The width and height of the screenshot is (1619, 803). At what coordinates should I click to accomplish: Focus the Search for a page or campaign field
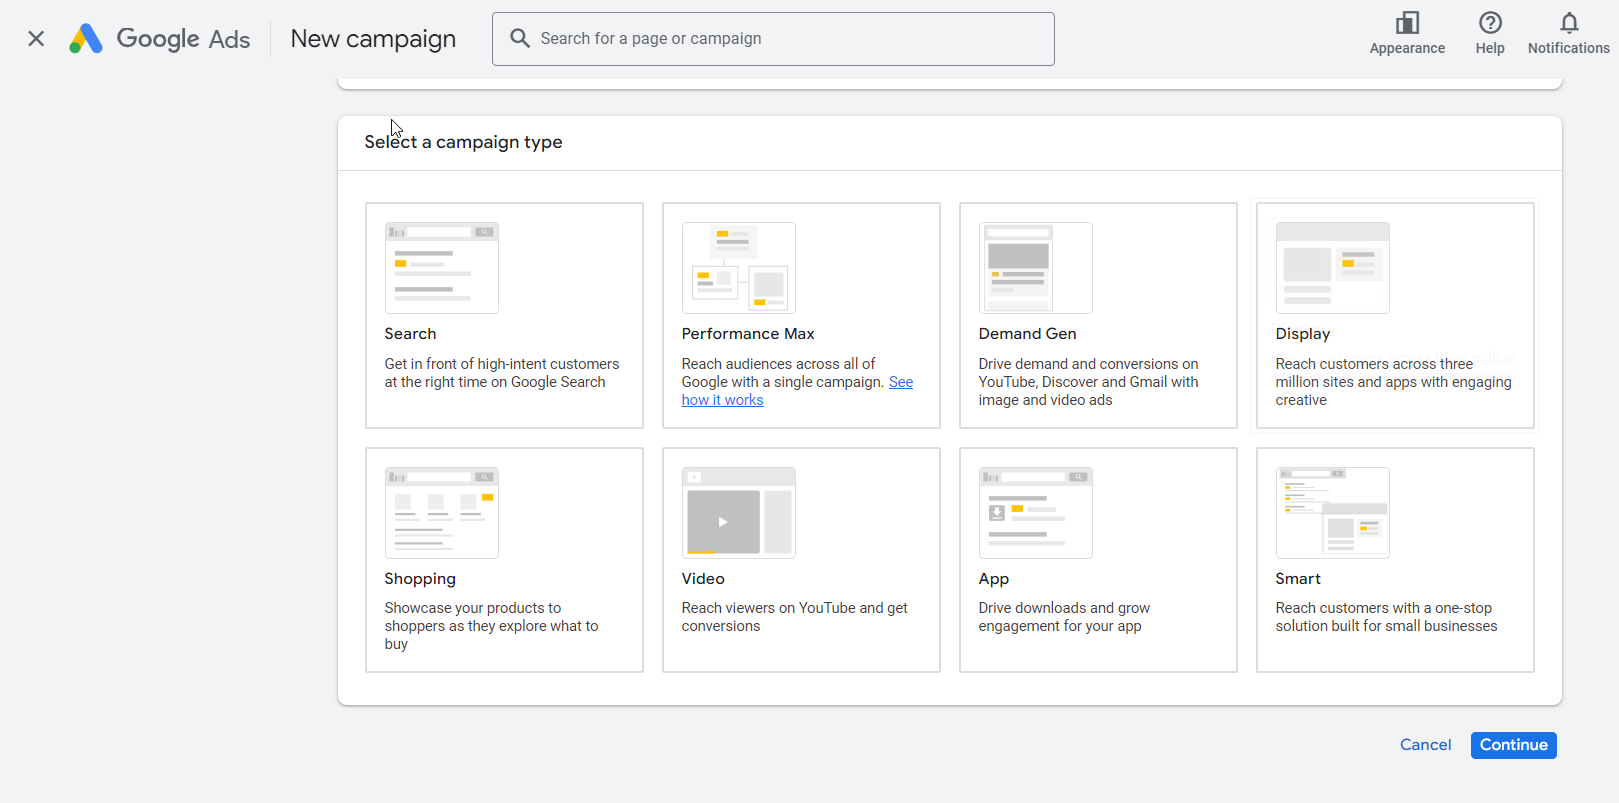773,39
